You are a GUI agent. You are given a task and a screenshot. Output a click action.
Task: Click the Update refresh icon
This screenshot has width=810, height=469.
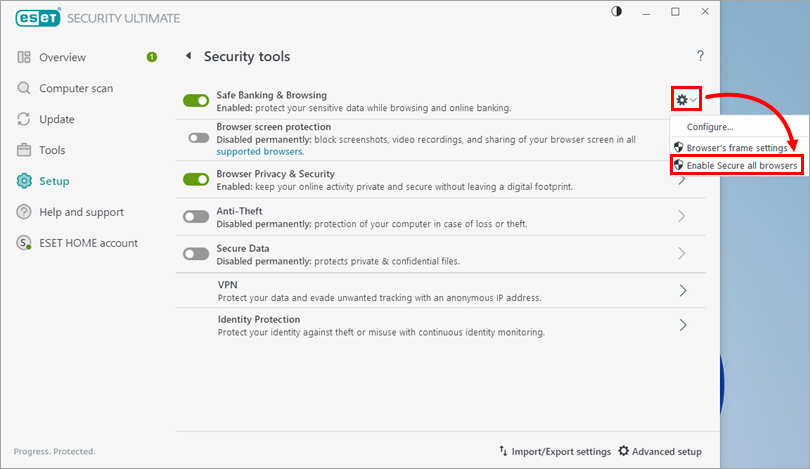[24, 119]
